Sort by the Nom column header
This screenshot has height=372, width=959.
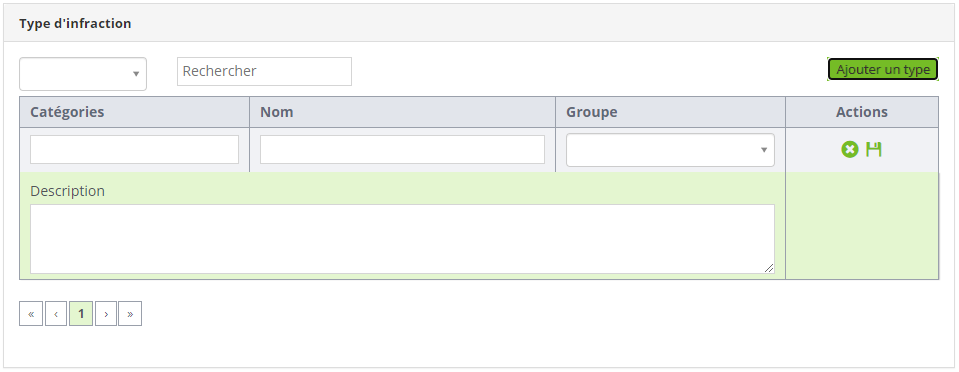coord(276,112)
